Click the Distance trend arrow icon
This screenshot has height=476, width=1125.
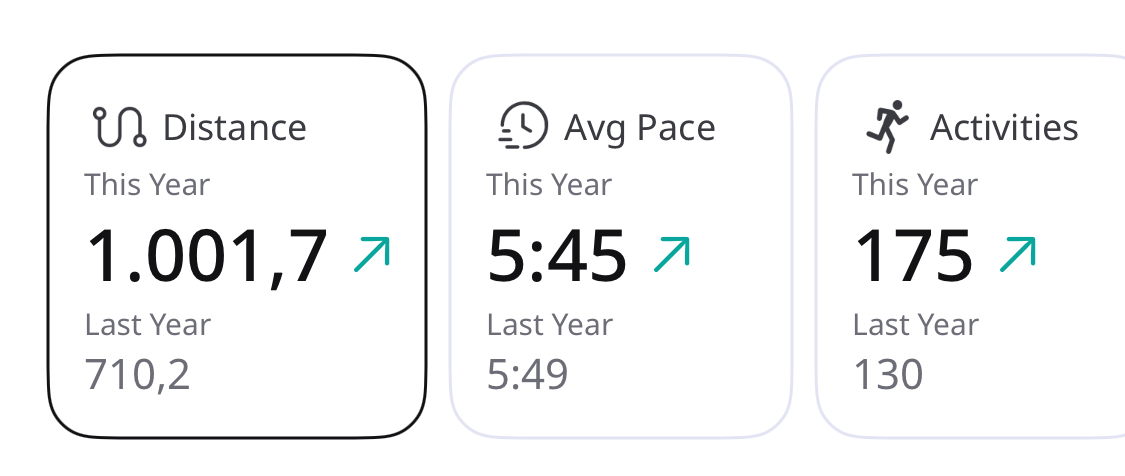(371, 255)
